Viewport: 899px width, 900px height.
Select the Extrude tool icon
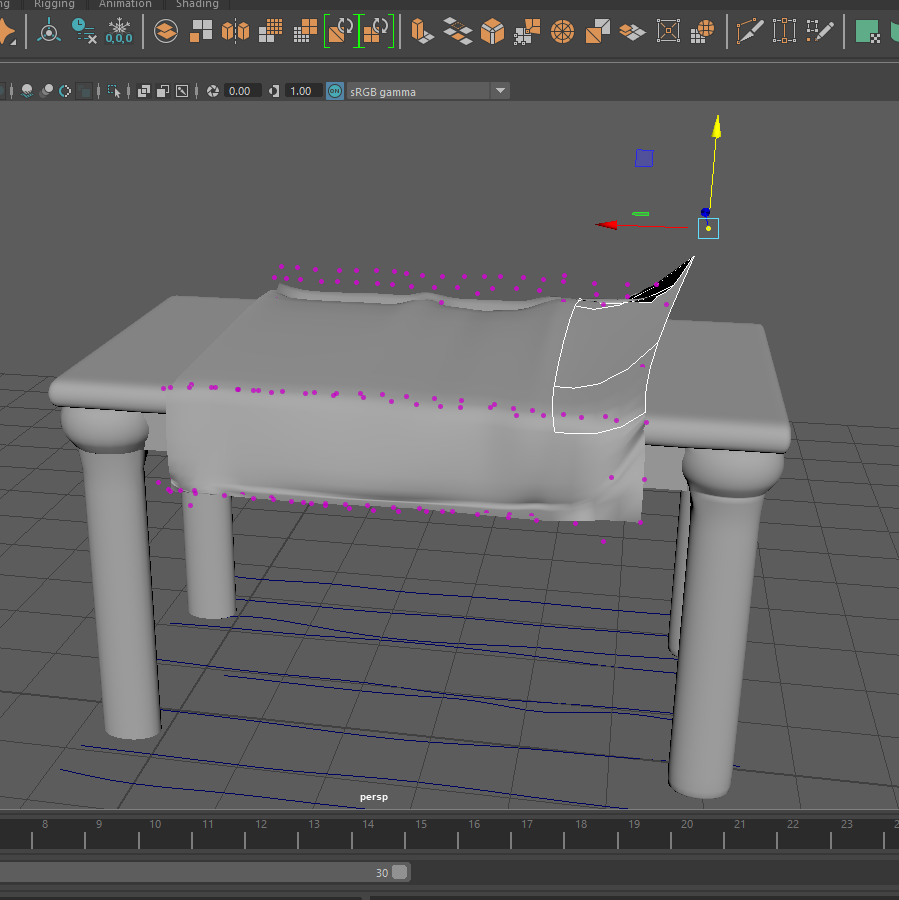click(423, 31)
